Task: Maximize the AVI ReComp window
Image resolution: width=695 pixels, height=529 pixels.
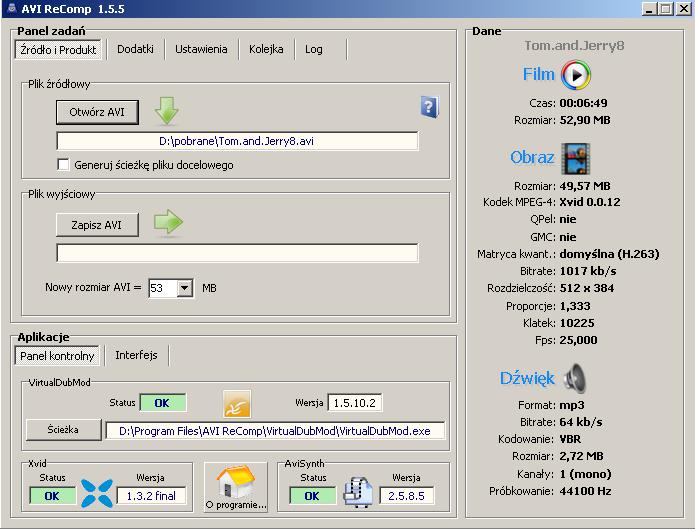Action: pyautogui.click(x=666, y=9)
